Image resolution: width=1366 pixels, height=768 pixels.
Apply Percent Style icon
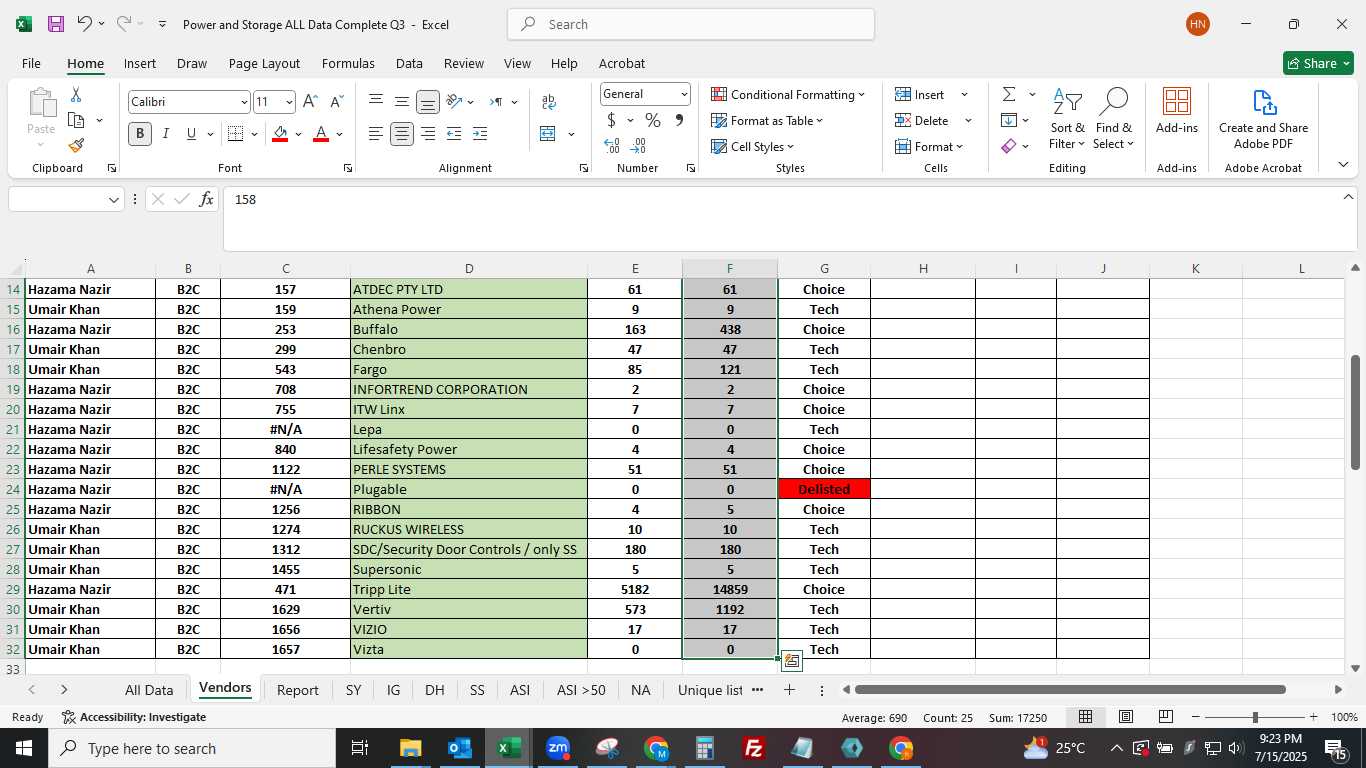tap(653, 120)
